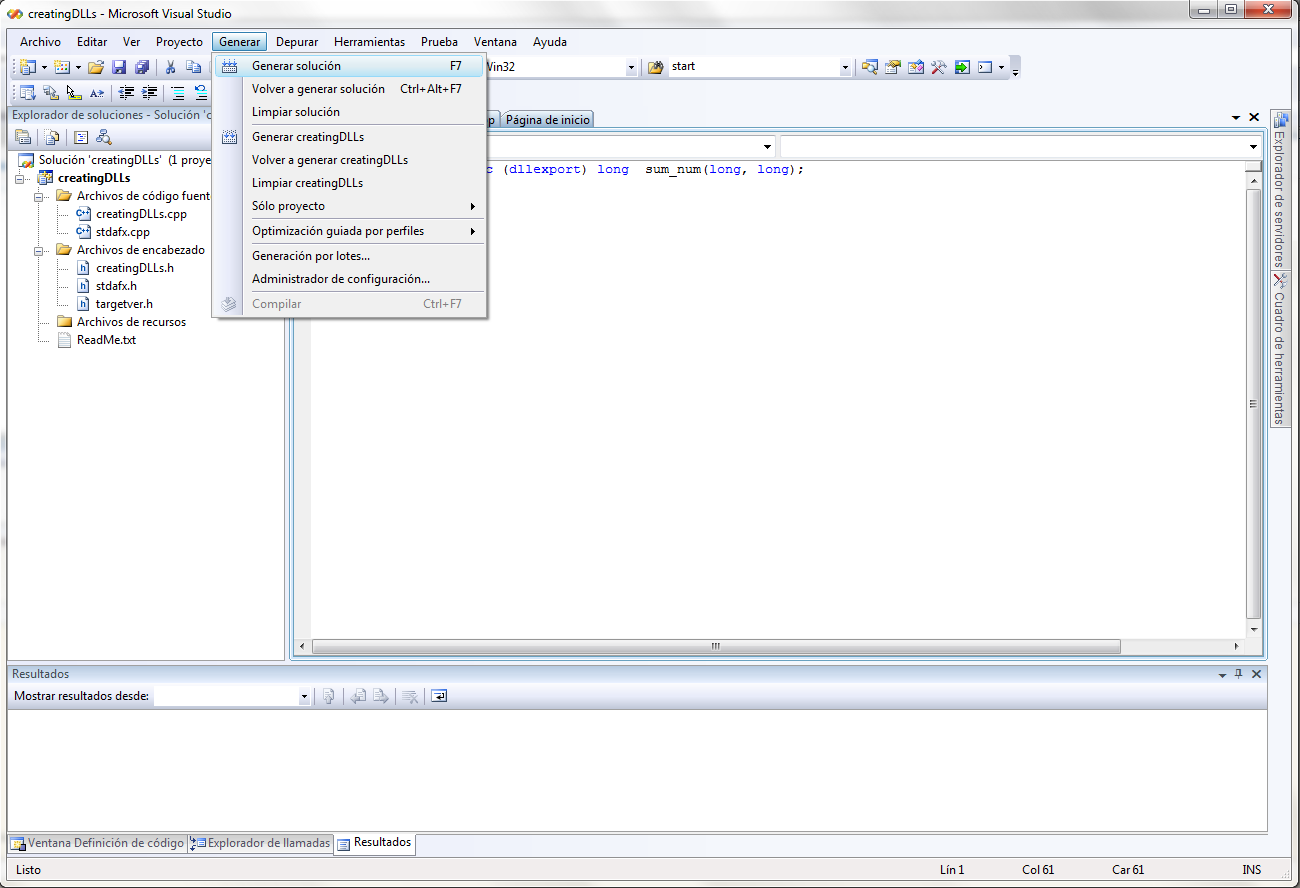Image resolution: width=1300 pixels, height=888 pixels.
Task: Click the editor horizontal scrollbar thumb
Action: [x=715, y=646]
